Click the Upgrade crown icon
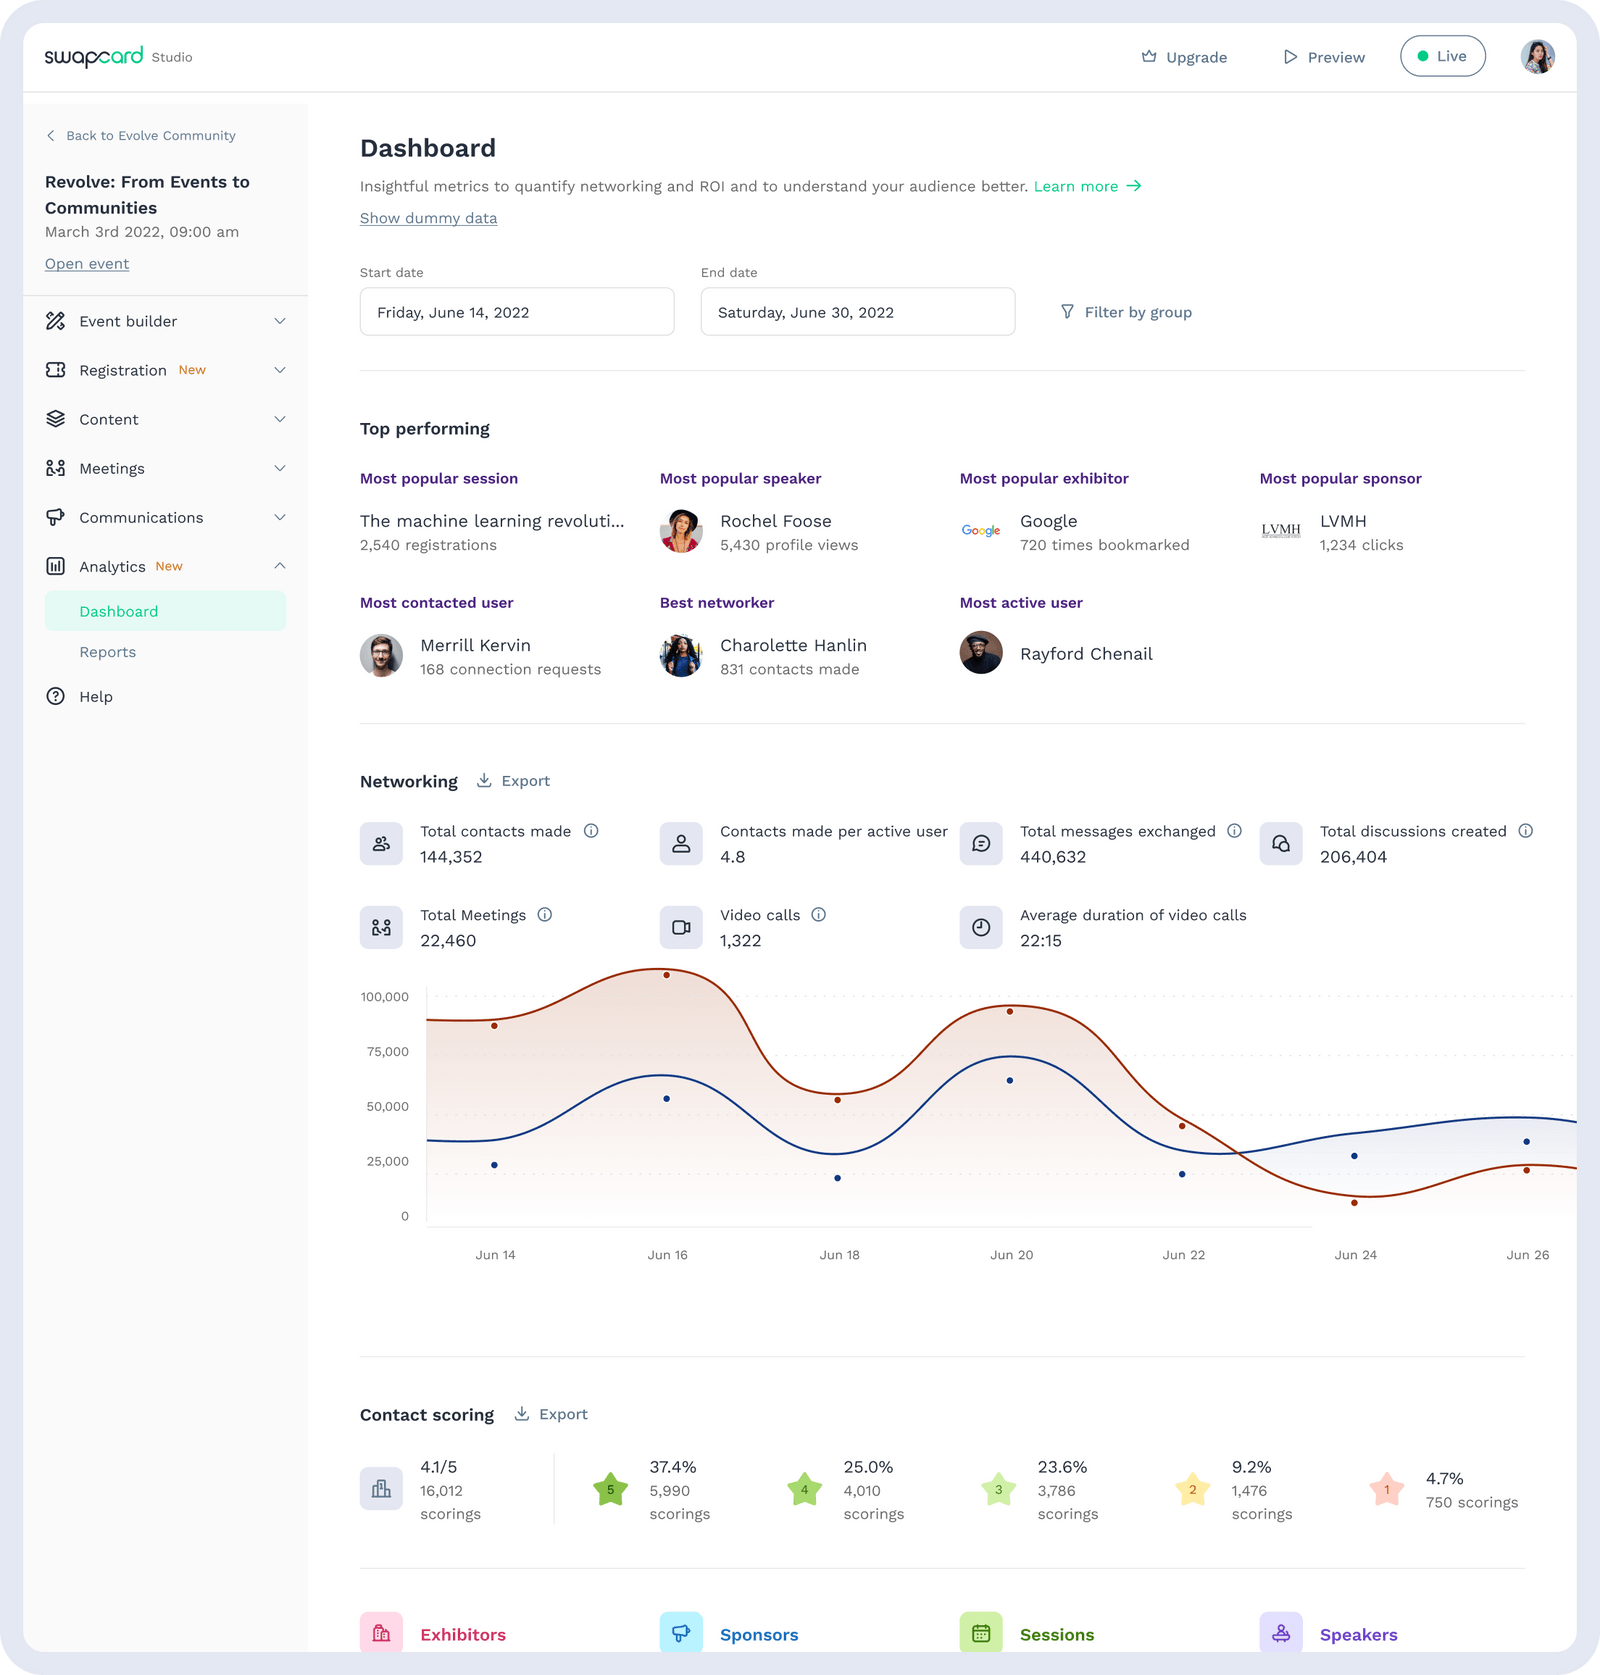The height and width of the screenshot is (1675, 1600). click(x=1147, y=56)
